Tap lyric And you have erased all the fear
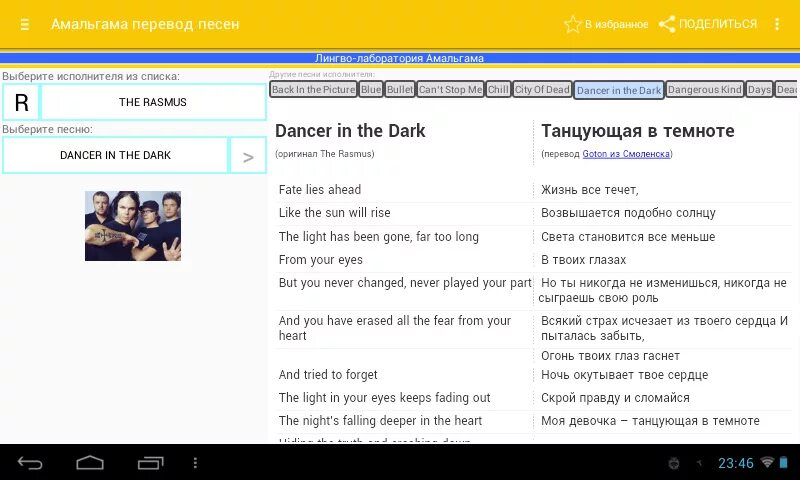 click(x=394, y=328)
